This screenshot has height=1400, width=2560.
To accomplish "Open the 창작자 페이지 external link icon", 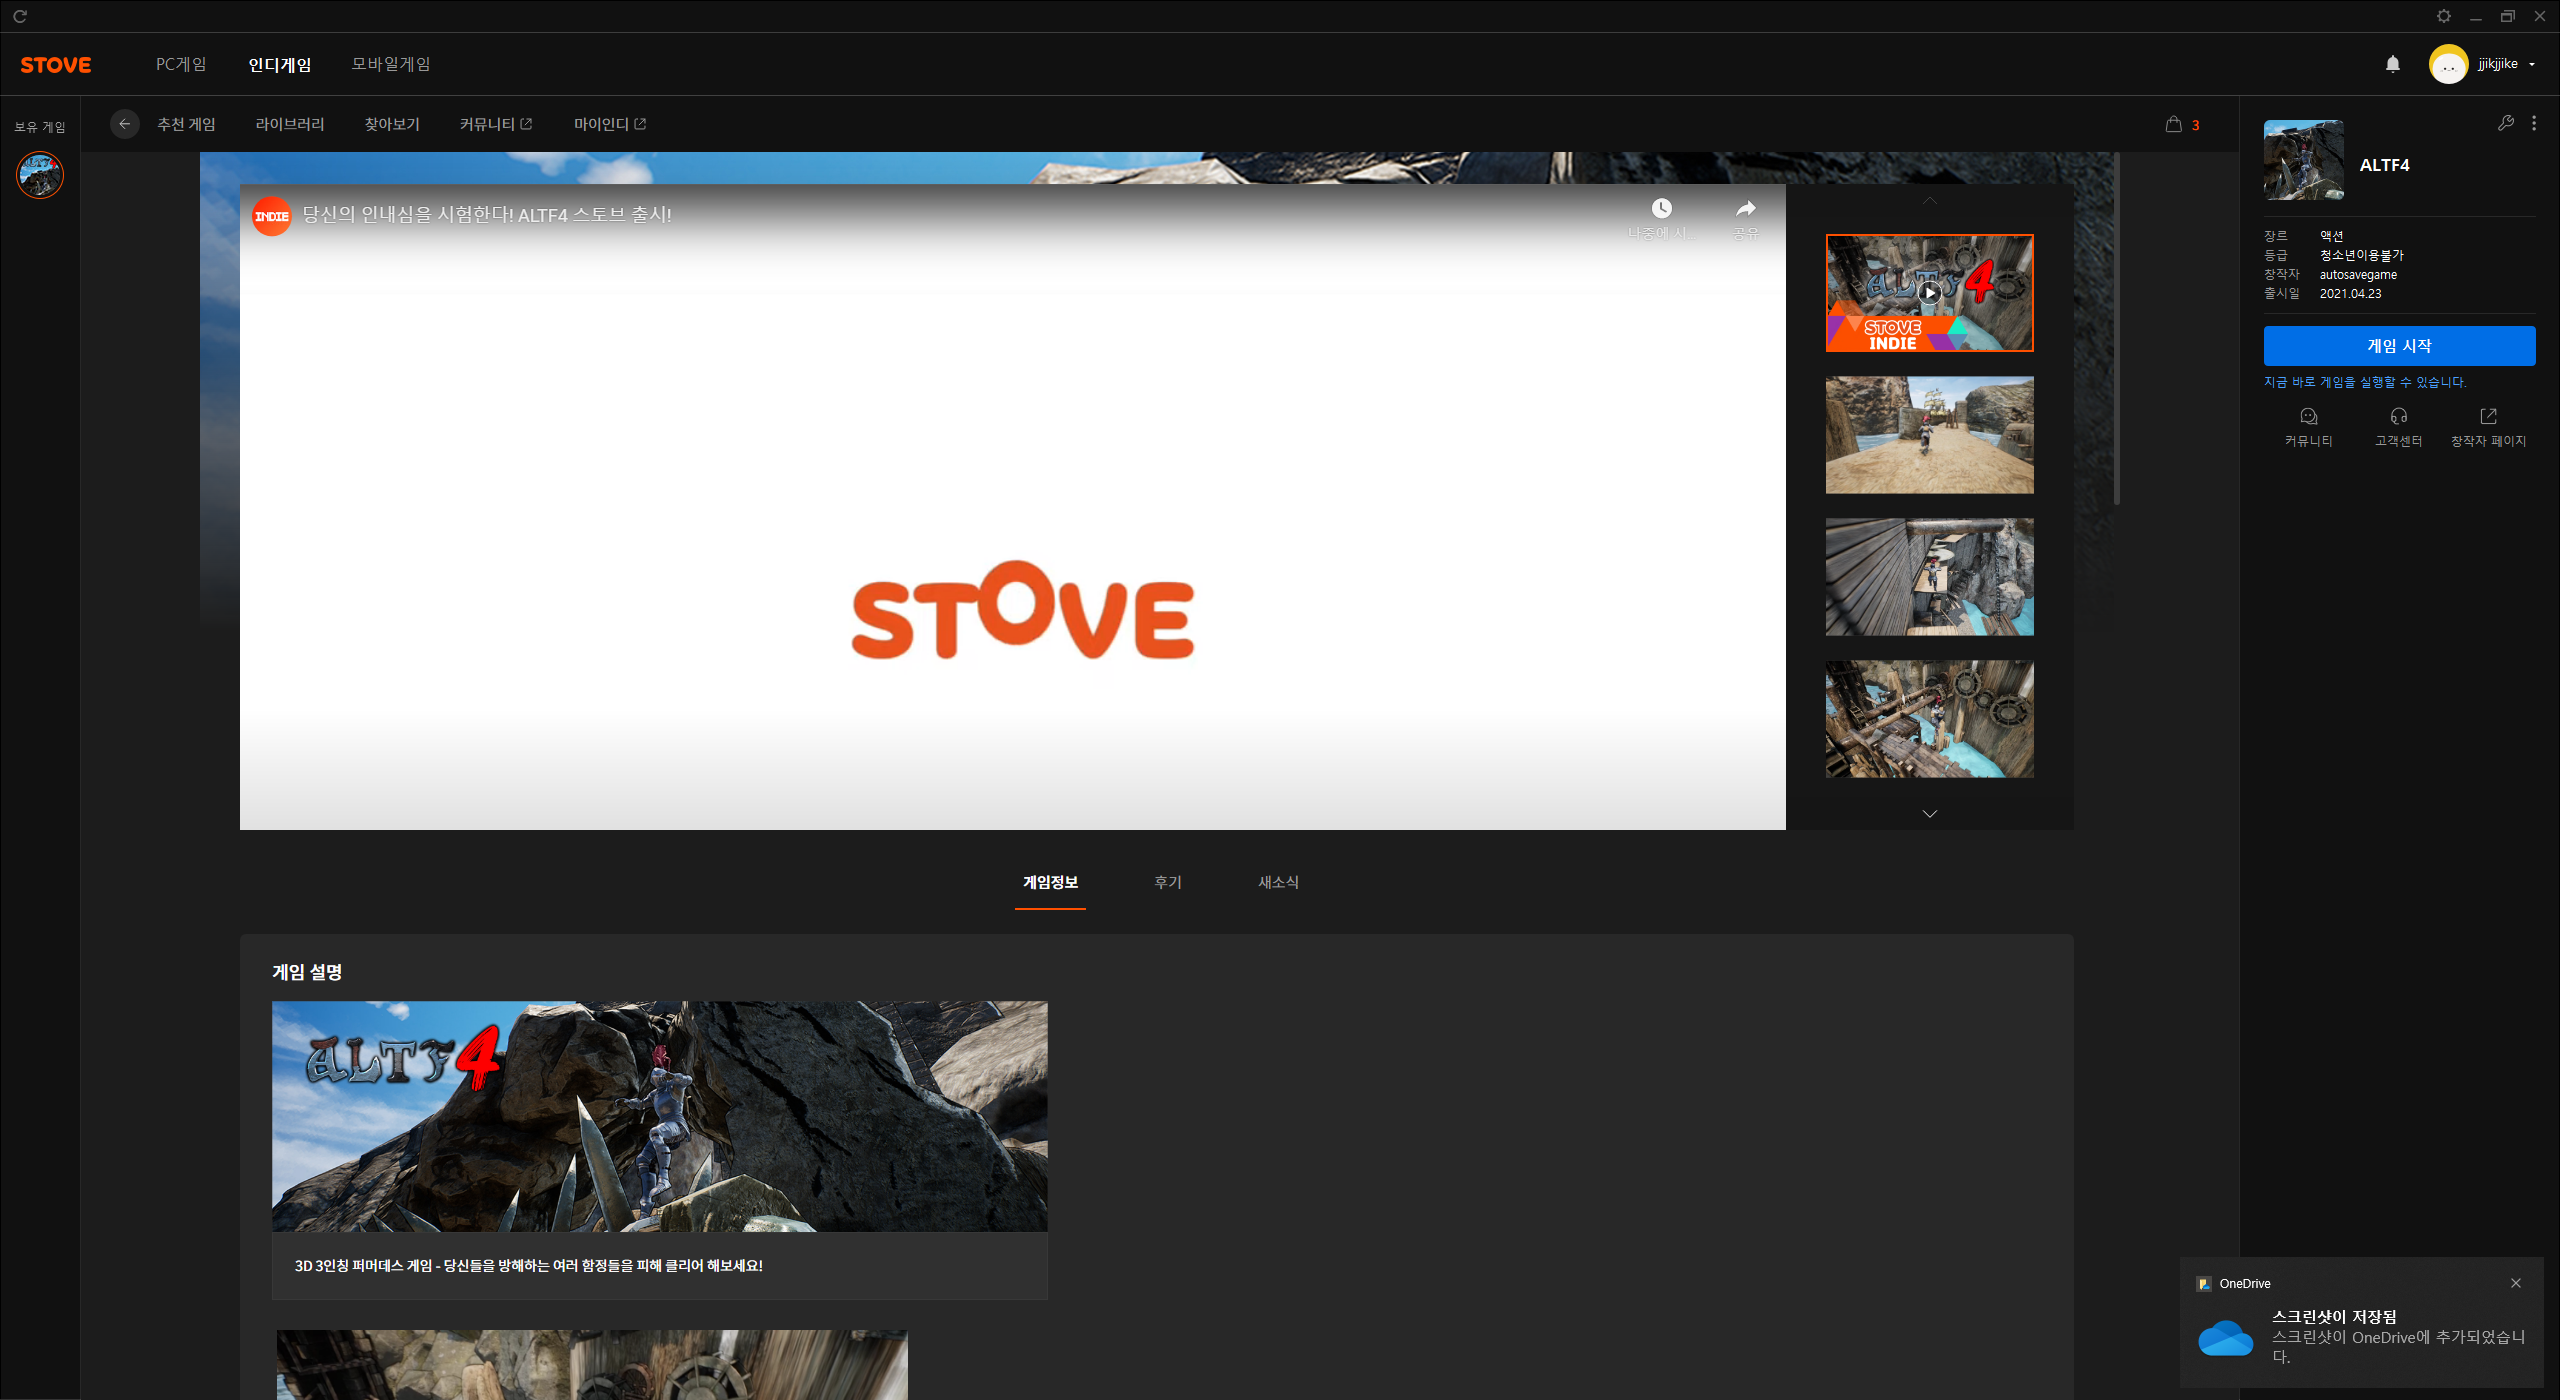I will pyautogui.click(x=2488, y=417).
